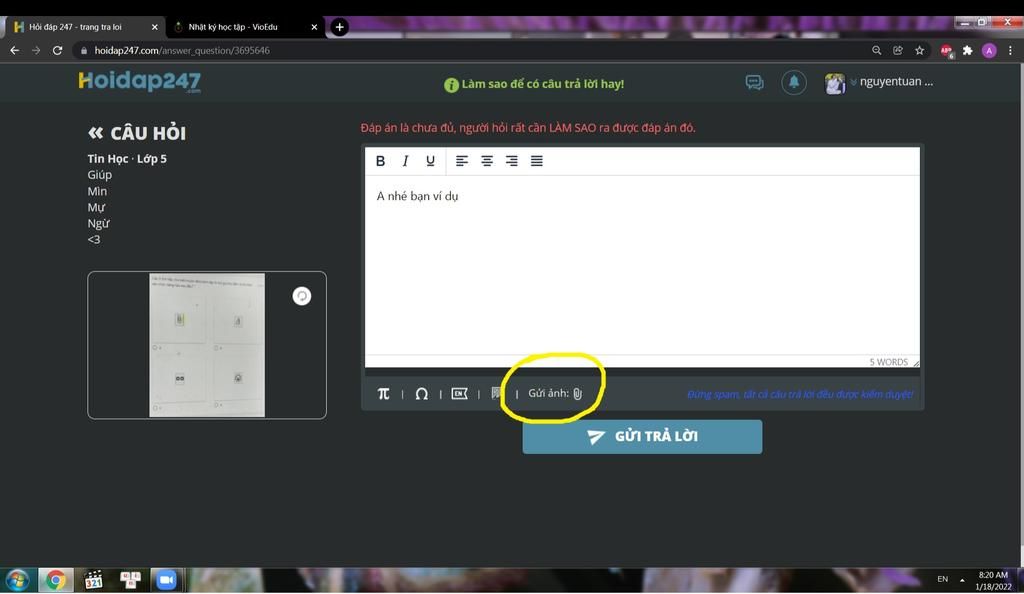Image resolution: width=1024 pixels, height=594 pixels.
Task: Bookmark this page with the star icon
Action: point(920,50)
